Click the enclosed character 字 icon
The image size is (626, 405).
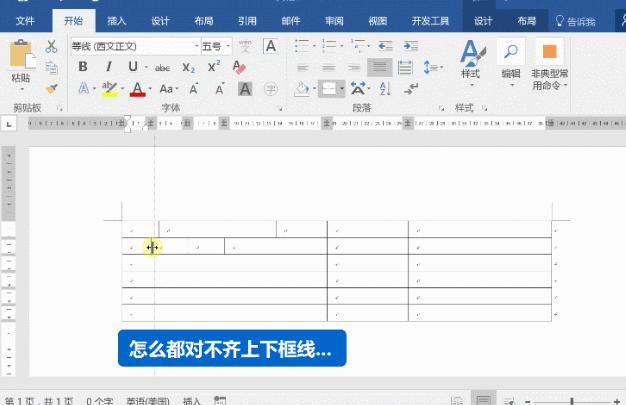271,89
